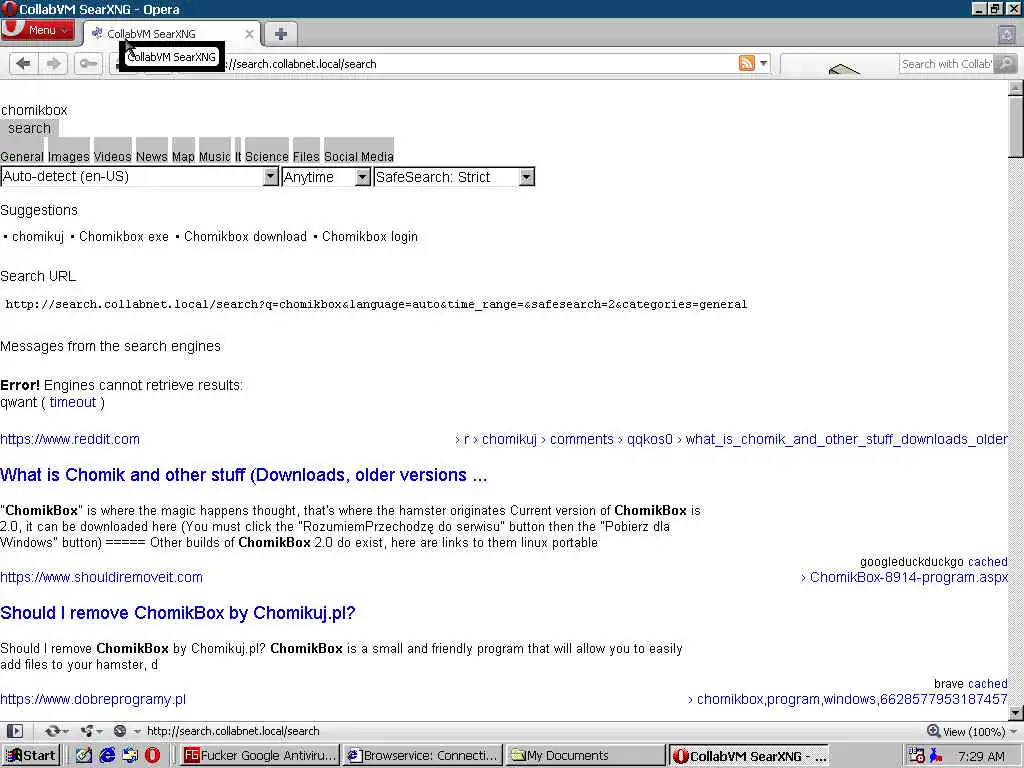Select the Chomikbox login suggestion

tap(370, 236)
